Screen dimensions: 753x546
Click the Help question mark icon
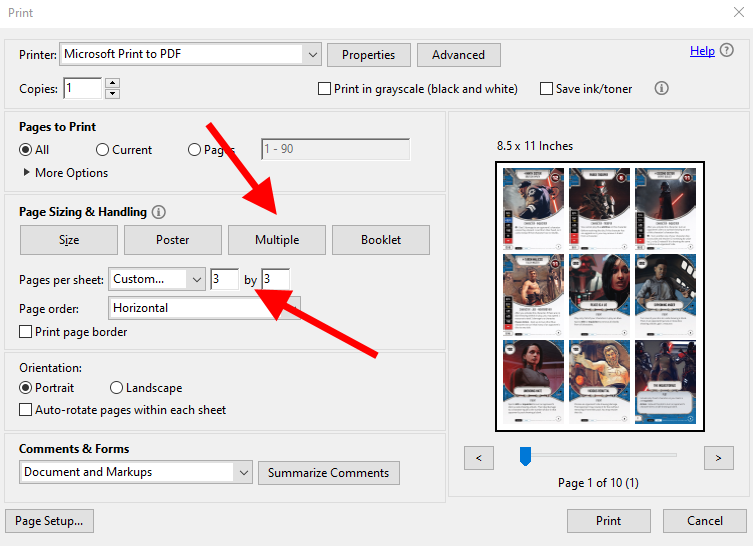pos(727,50)
